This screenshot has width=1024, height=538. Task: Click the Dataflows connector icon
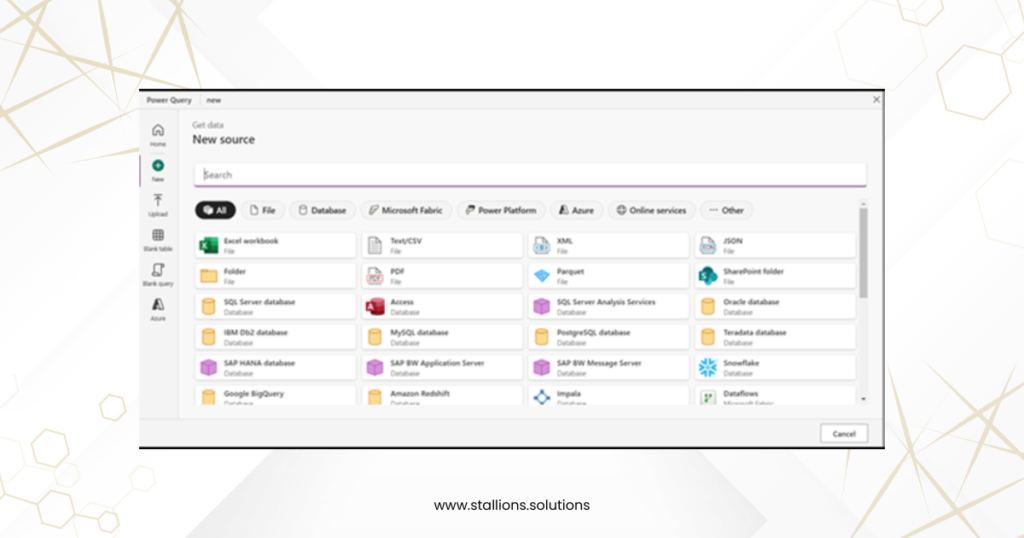click(x=708, y=397)
